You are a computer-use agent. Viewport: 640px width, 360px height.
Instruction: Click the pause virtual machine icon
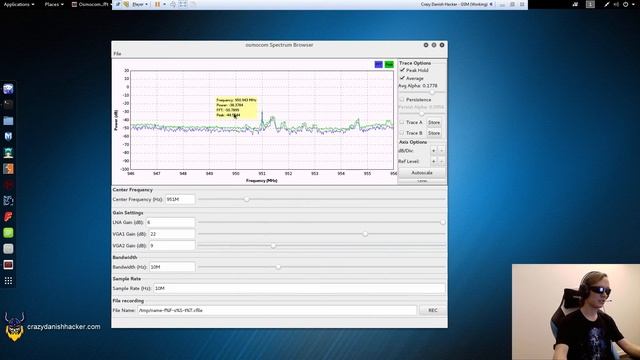pos(157,4)
